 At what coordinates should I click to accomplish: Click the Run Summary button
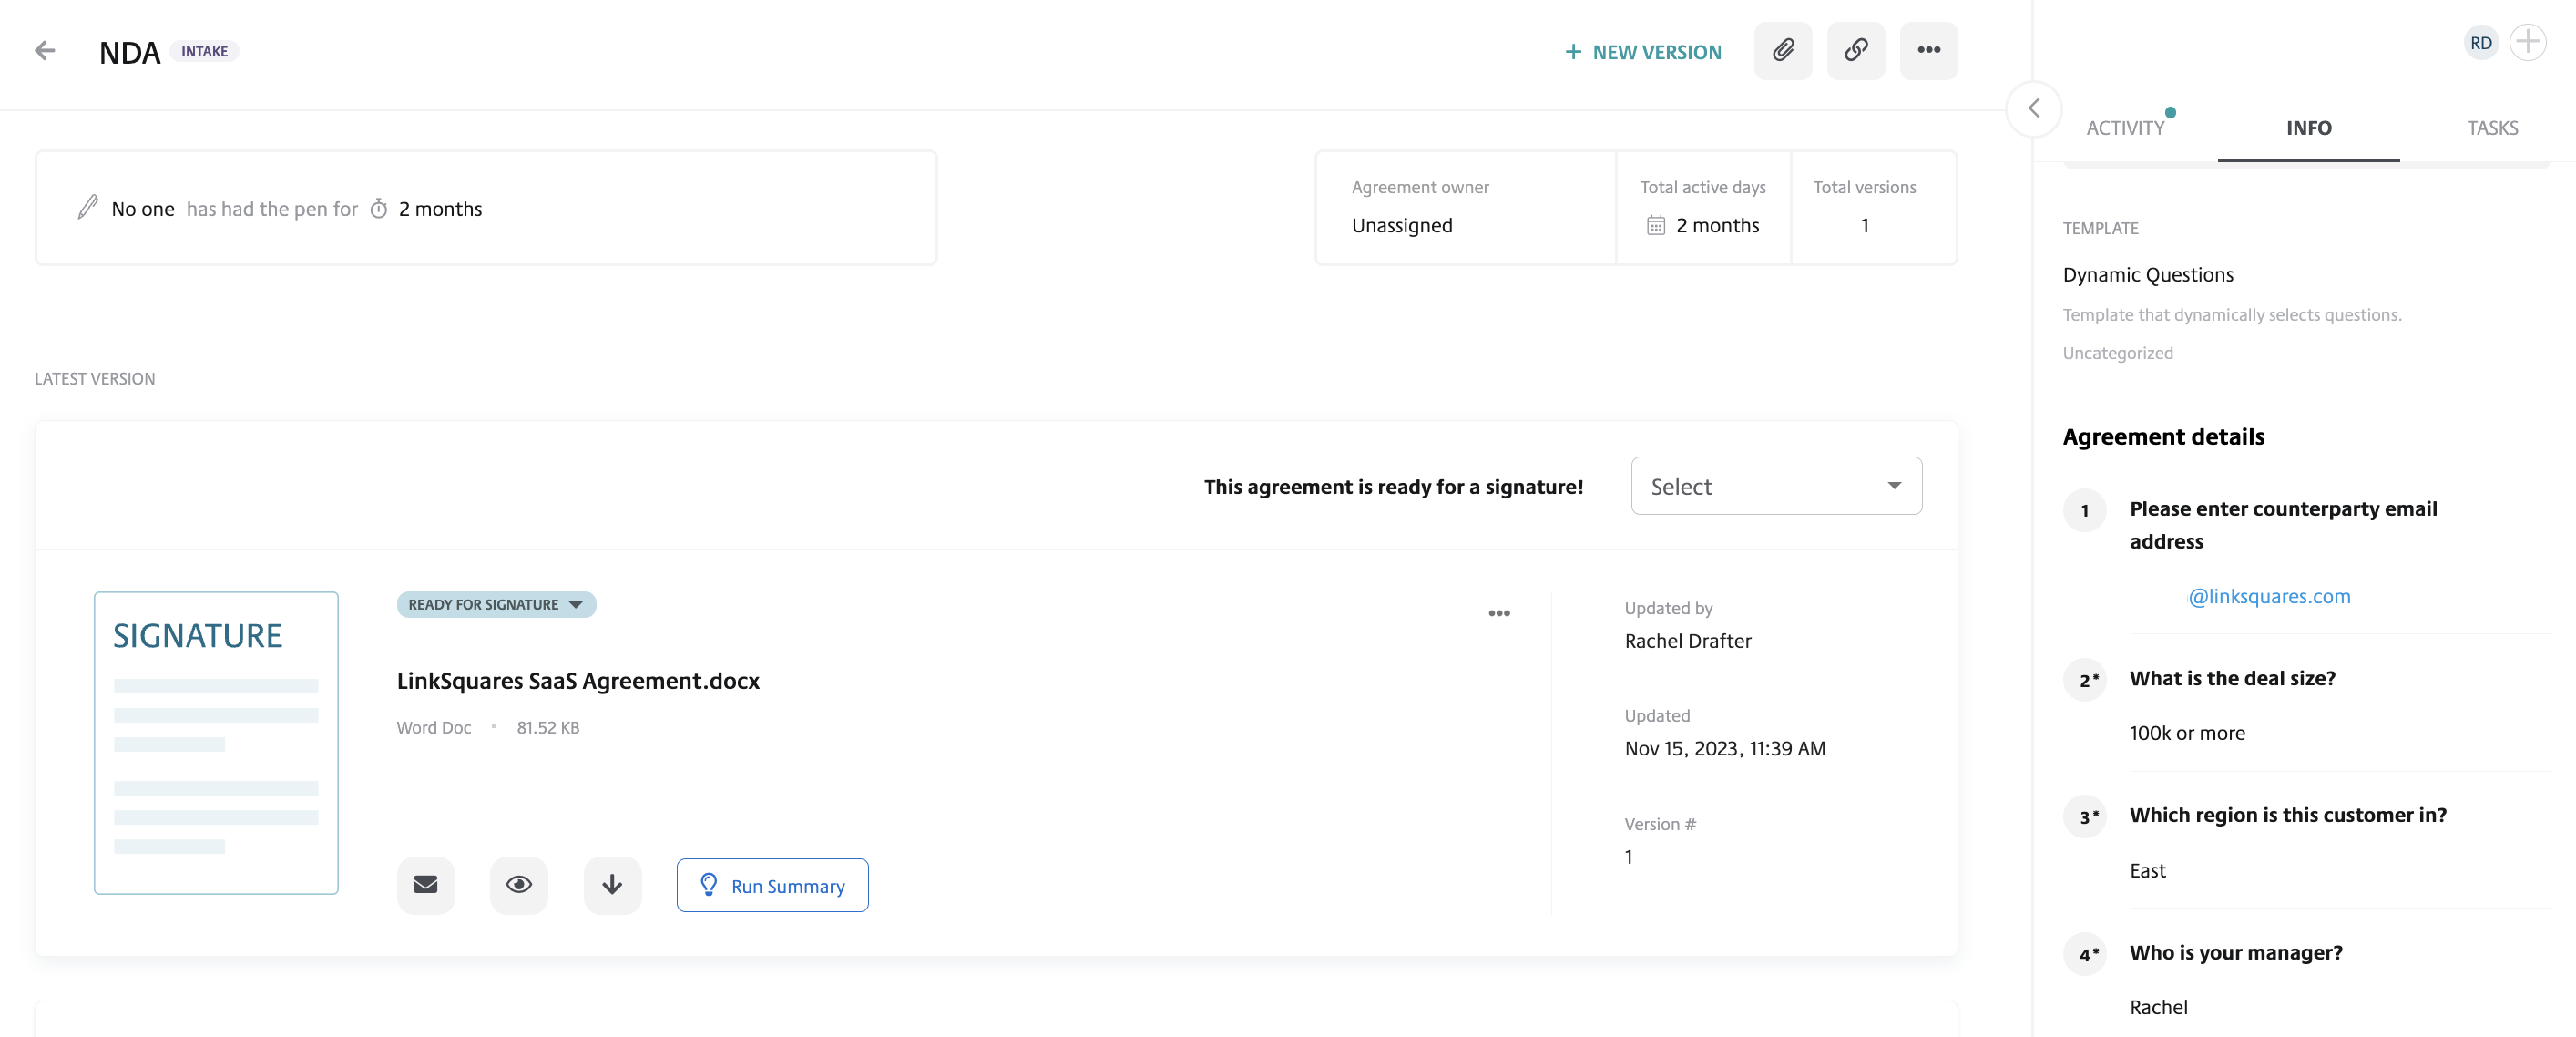point(772,885)
